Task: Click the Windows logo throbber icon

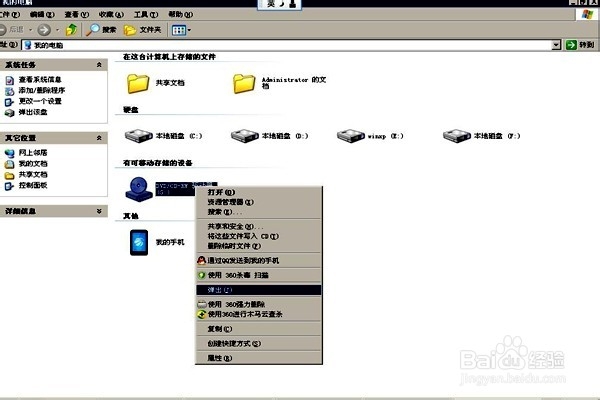Action: coord(587,15)
